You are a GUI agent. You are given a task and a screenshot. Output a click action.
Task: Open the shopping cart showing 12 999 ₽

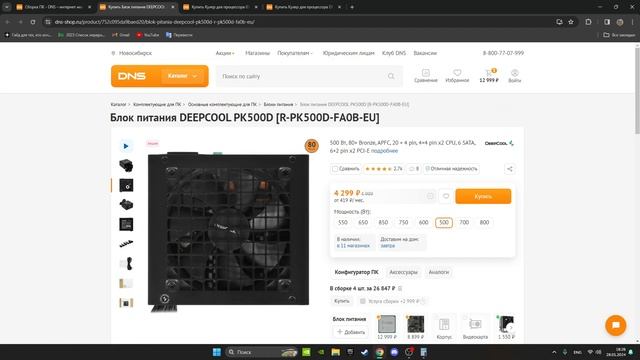[489, 76]
